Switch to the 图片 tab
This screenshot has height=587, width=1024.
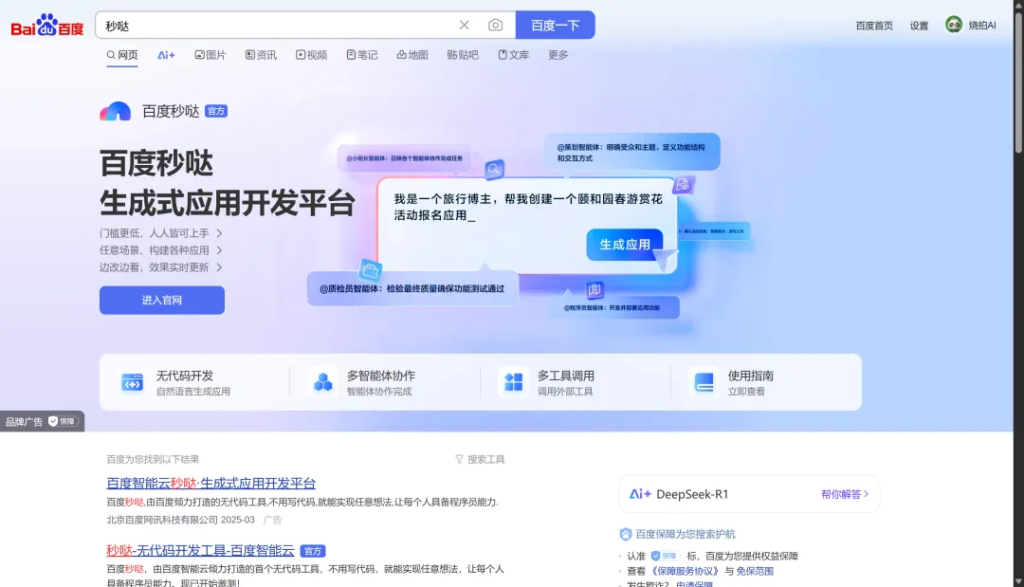coord(210,55)
